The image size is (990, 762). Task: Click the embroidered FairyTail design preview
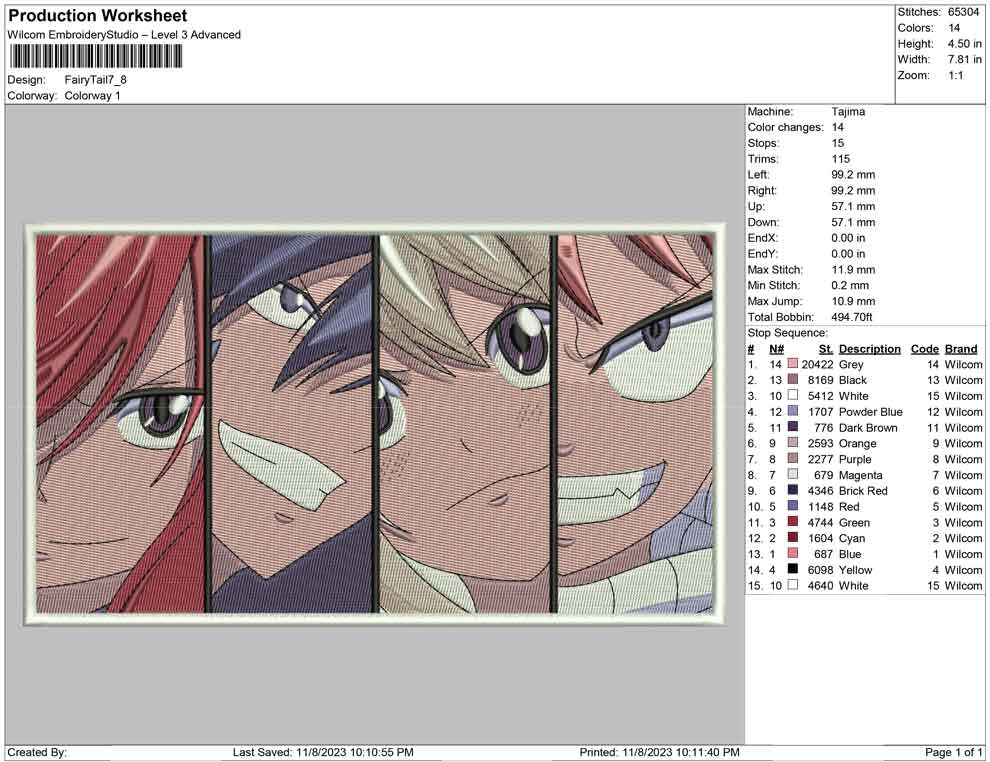click(375, 424)
